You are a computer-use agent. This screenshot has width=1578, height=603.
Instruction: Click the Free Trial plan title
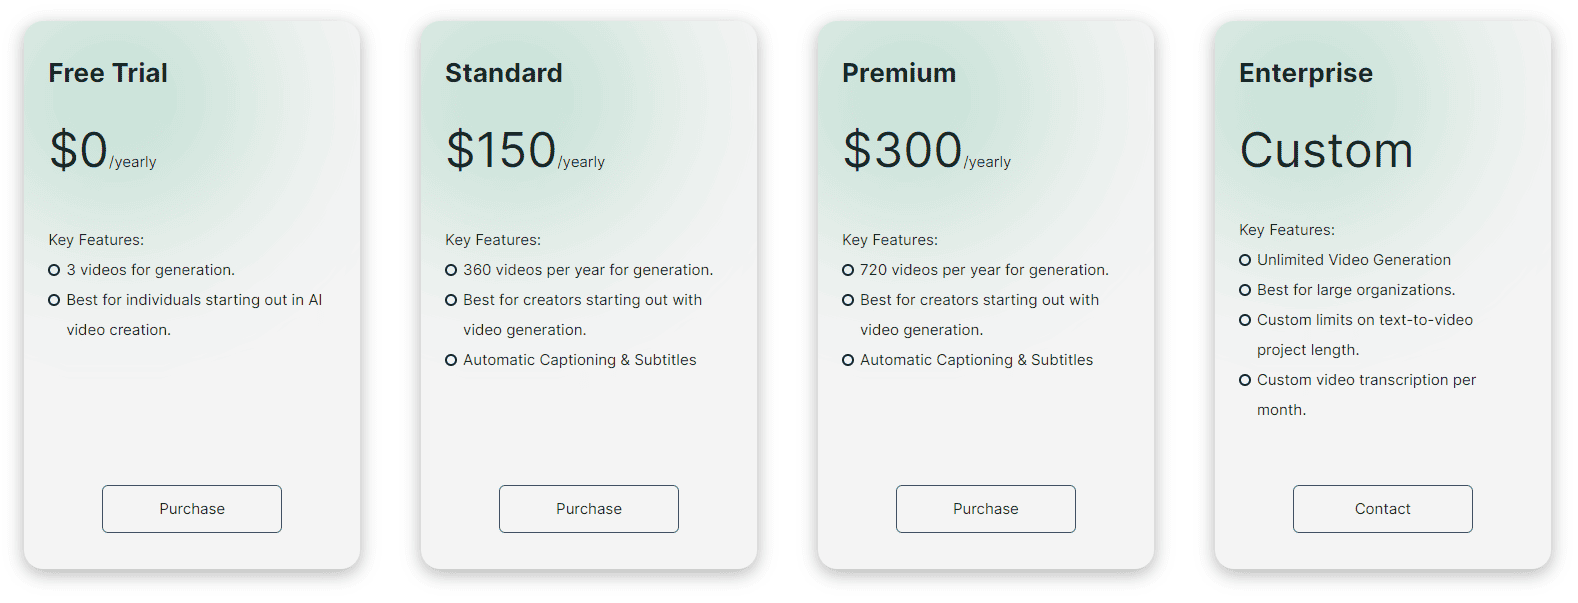[x=108, y=72]
